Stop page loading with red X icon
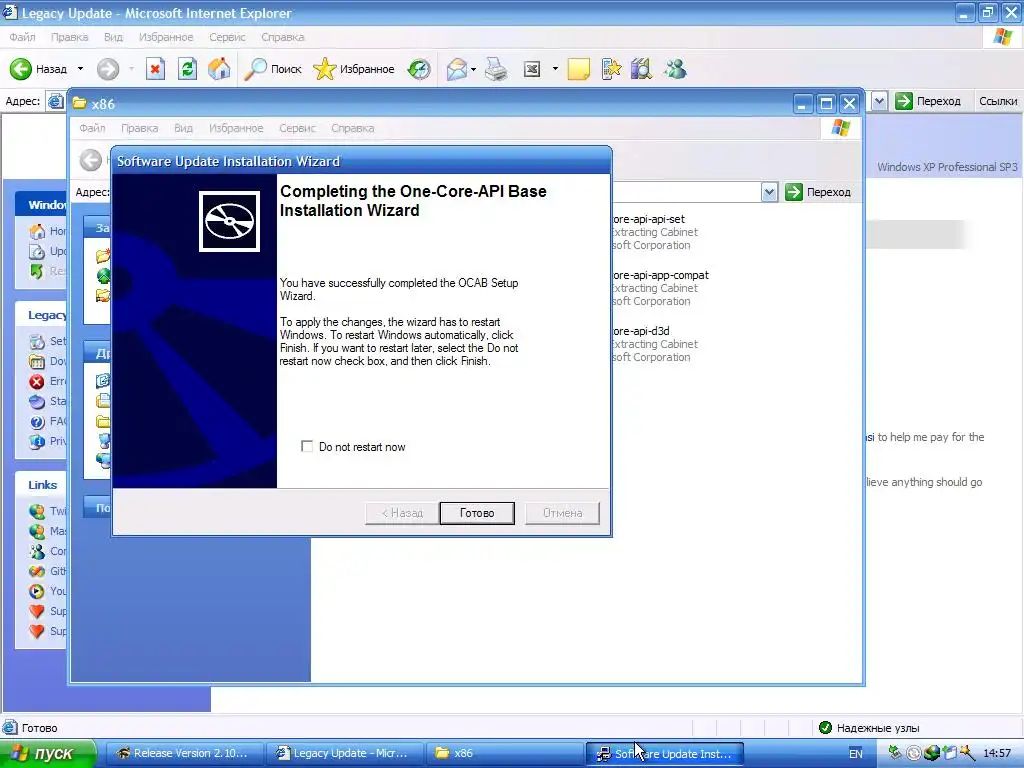1024x768 pixels. click(155, 69)
